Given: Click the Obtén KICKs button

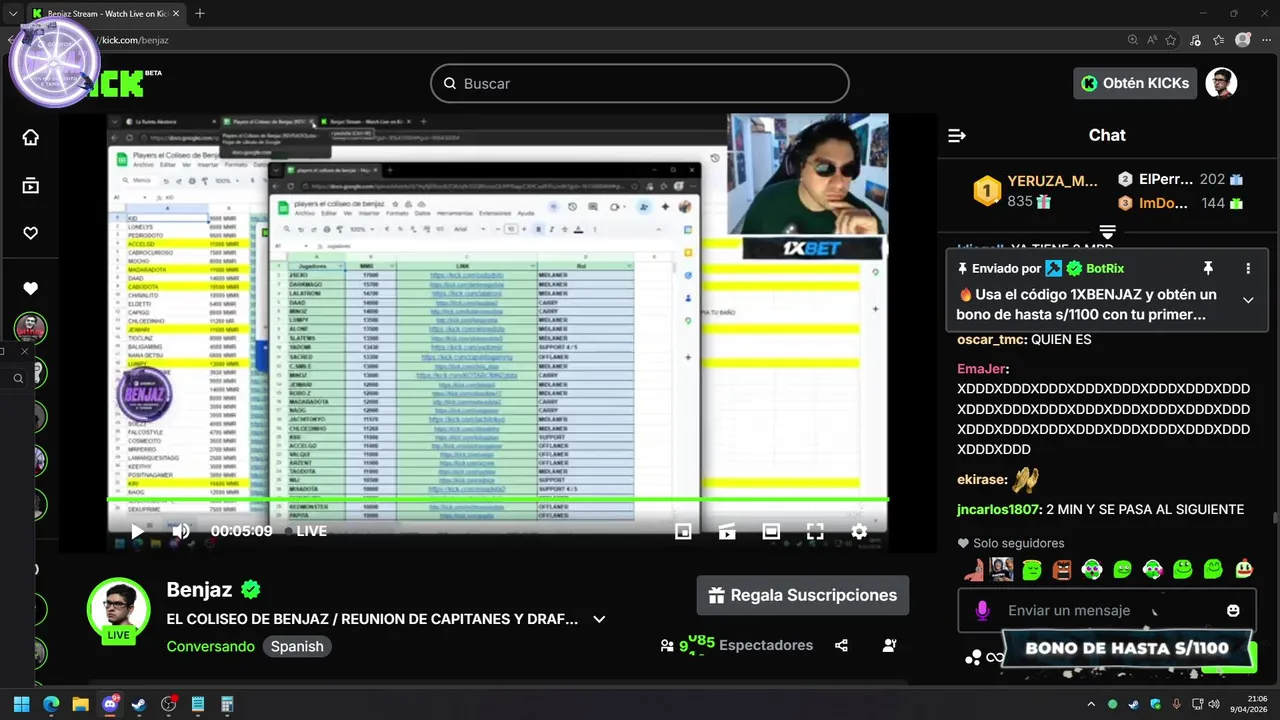Looking at the screenshot, I should pos(1135,83).
